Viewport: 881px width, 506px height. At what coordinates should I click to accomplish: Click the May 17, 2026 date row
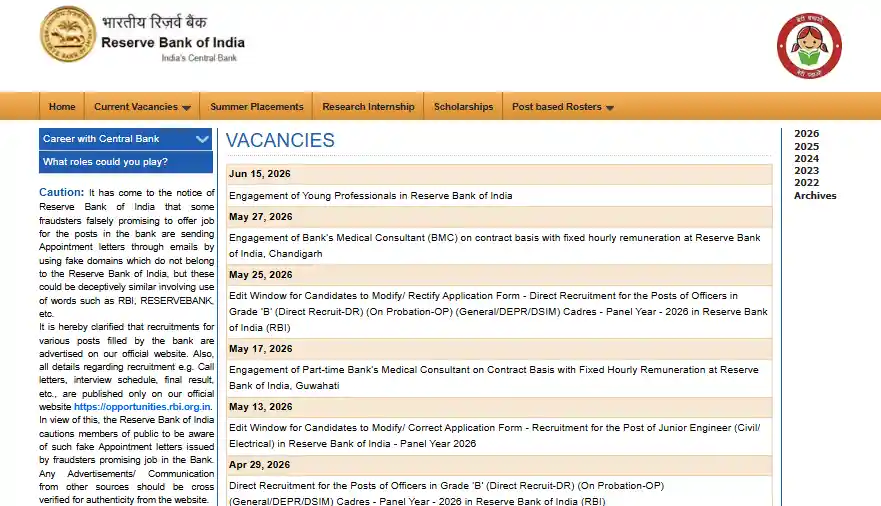(499, 349)
